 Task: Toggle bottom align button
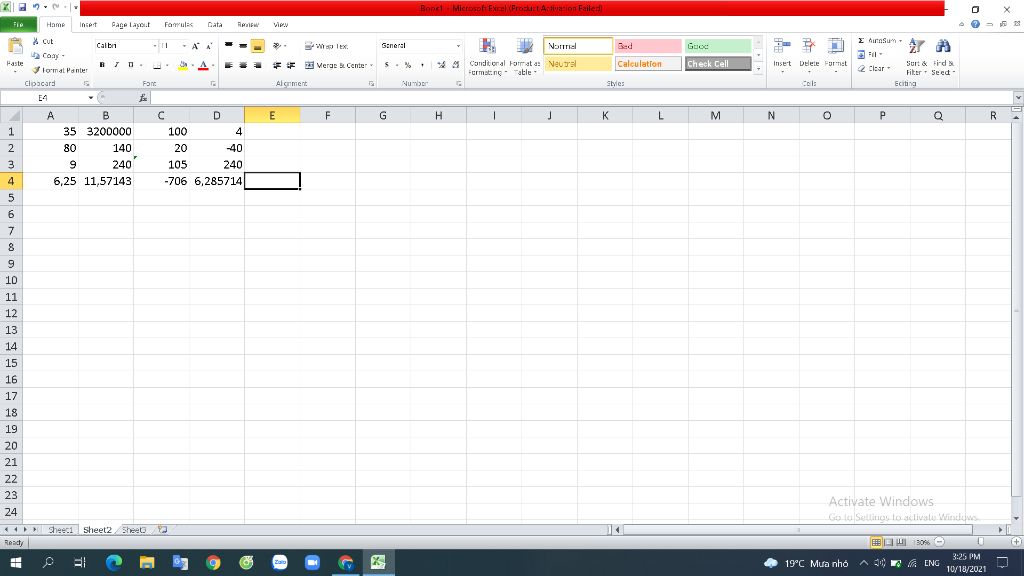click(257, 46)
